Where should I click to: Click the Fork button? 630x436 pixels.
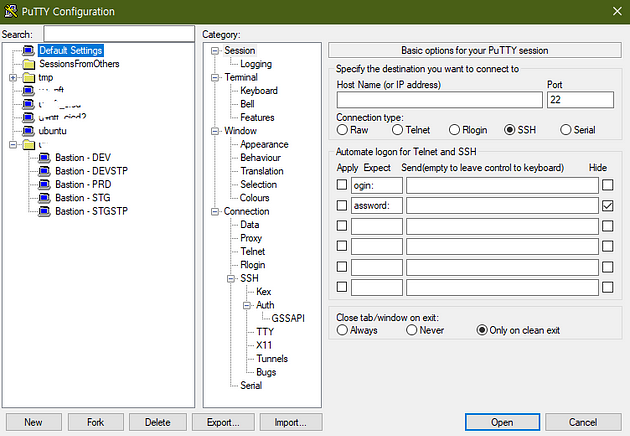[96, 422]
